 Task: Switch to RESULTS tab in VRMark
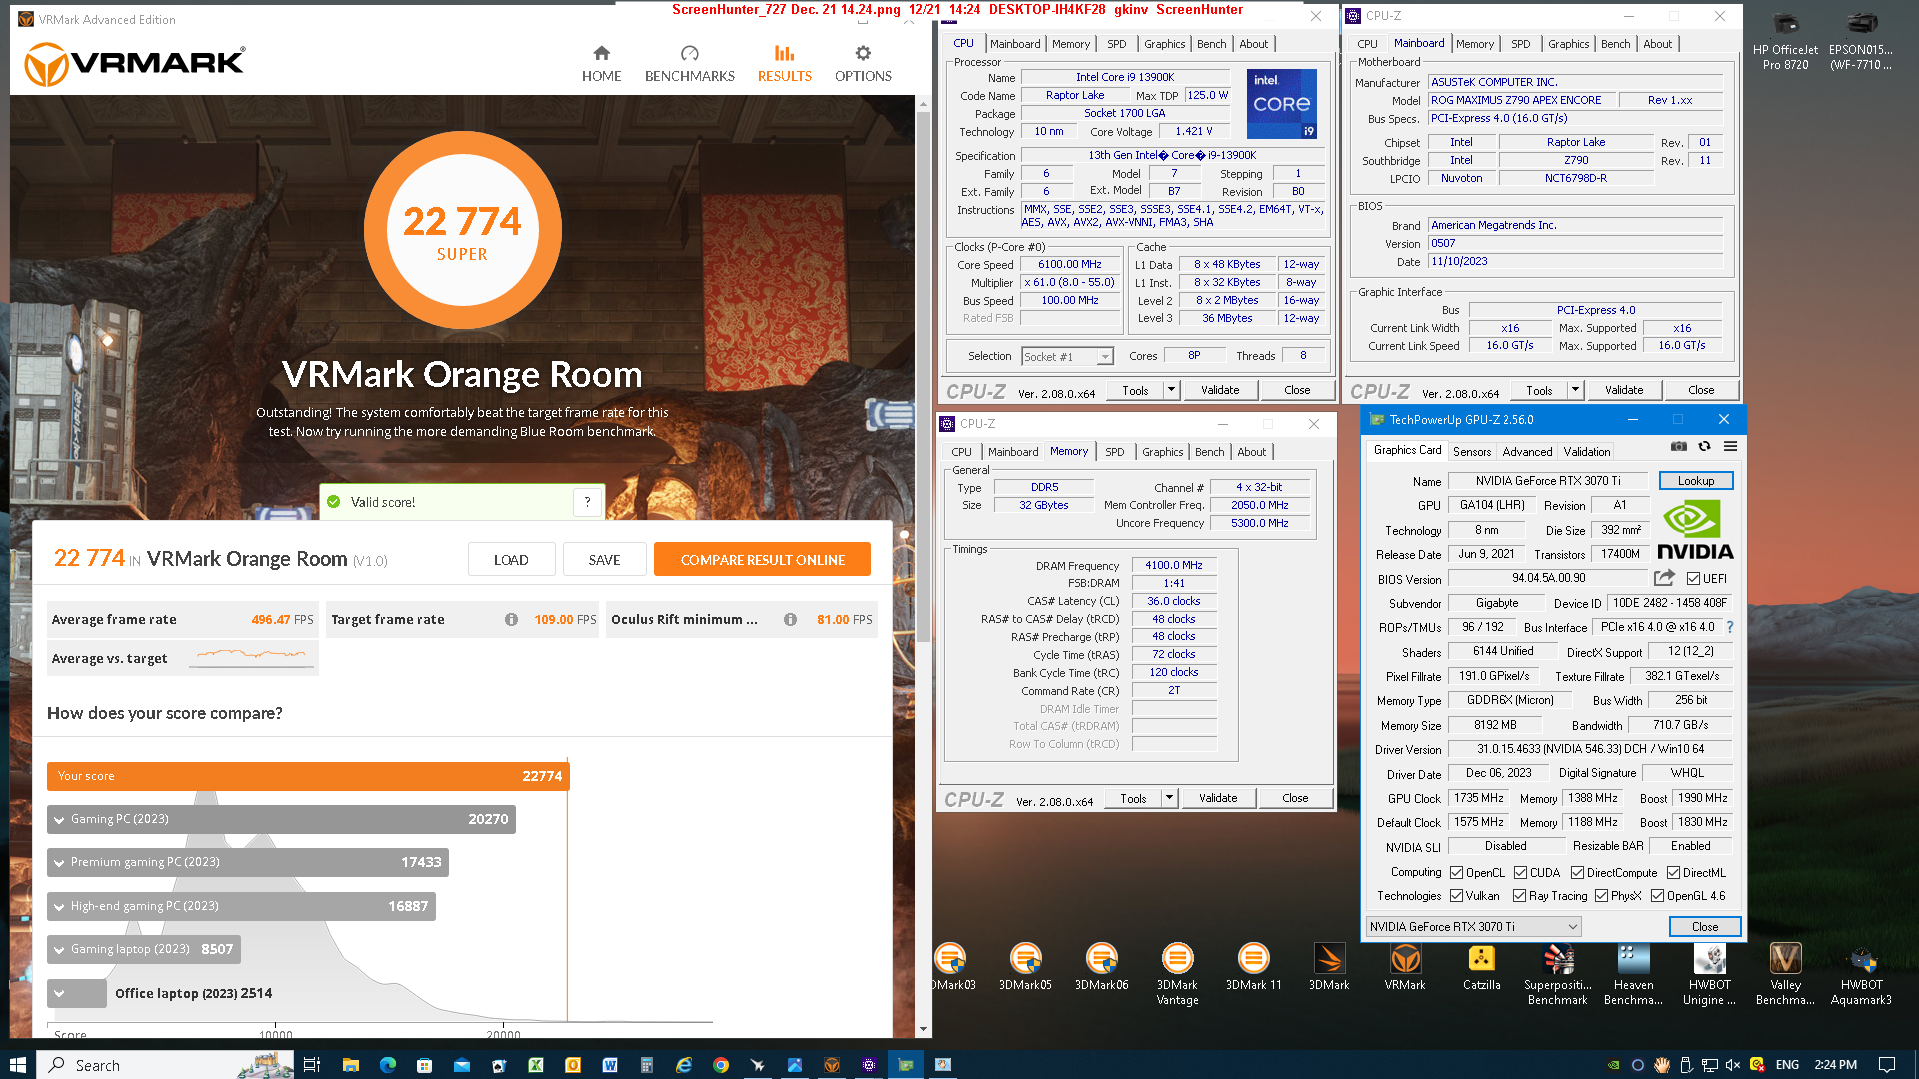point(784,64)
